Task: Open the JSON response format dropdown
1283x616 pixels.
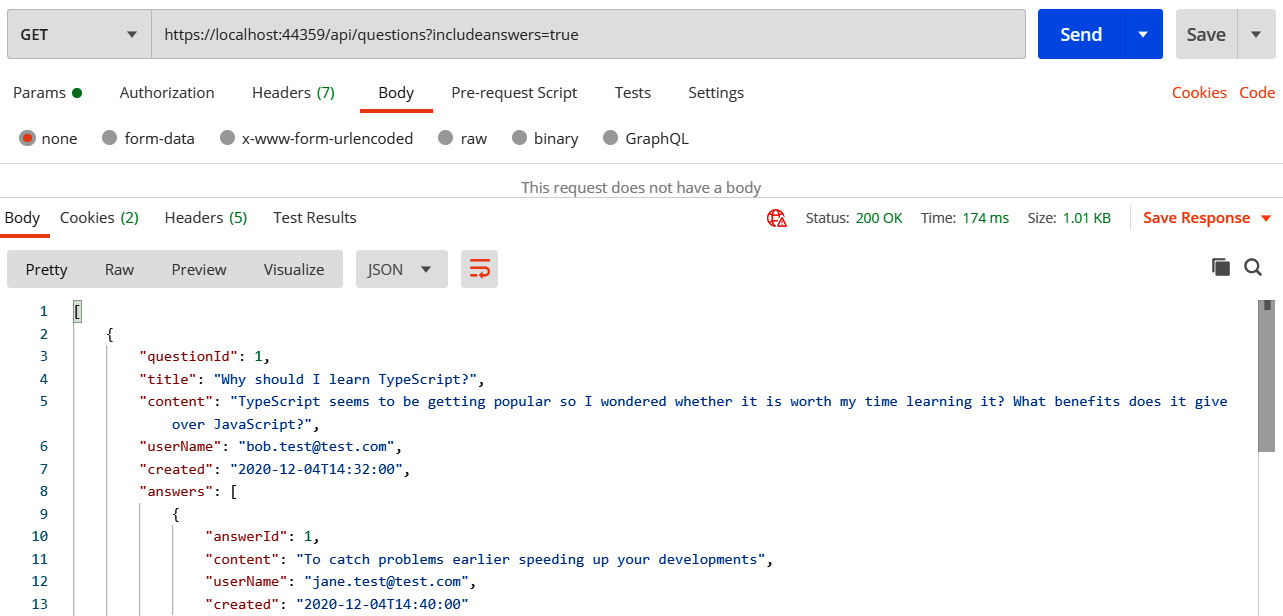Action: [401, 268]
